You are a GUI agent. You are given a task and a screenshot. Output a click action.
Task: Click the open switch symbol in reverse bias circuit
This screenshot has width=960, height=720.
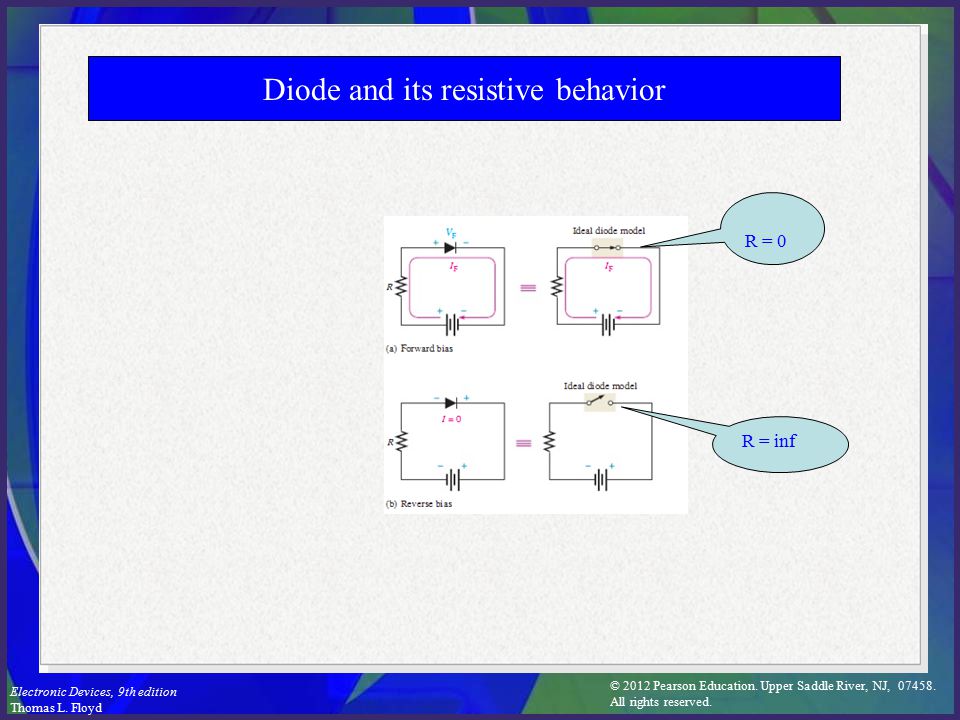[600, 402]
